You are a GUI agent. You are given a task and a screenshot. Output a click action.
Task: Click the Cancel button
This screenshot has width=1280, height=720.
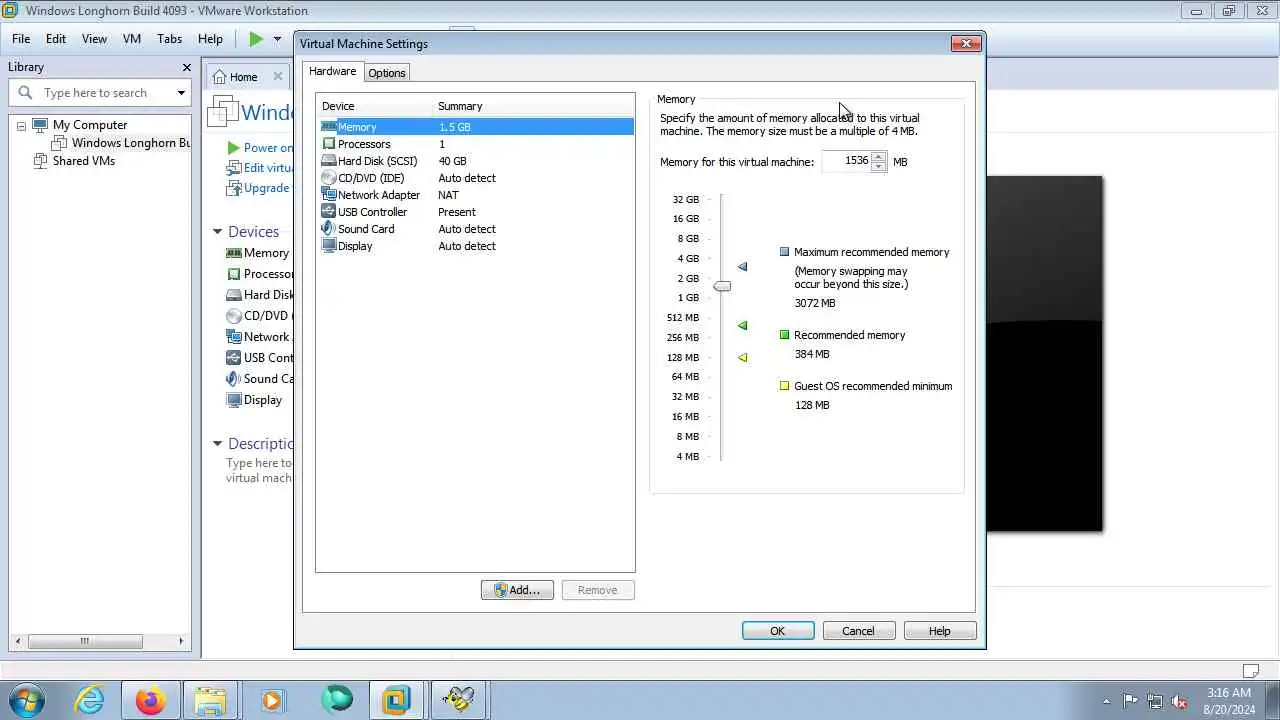(858, 631)
